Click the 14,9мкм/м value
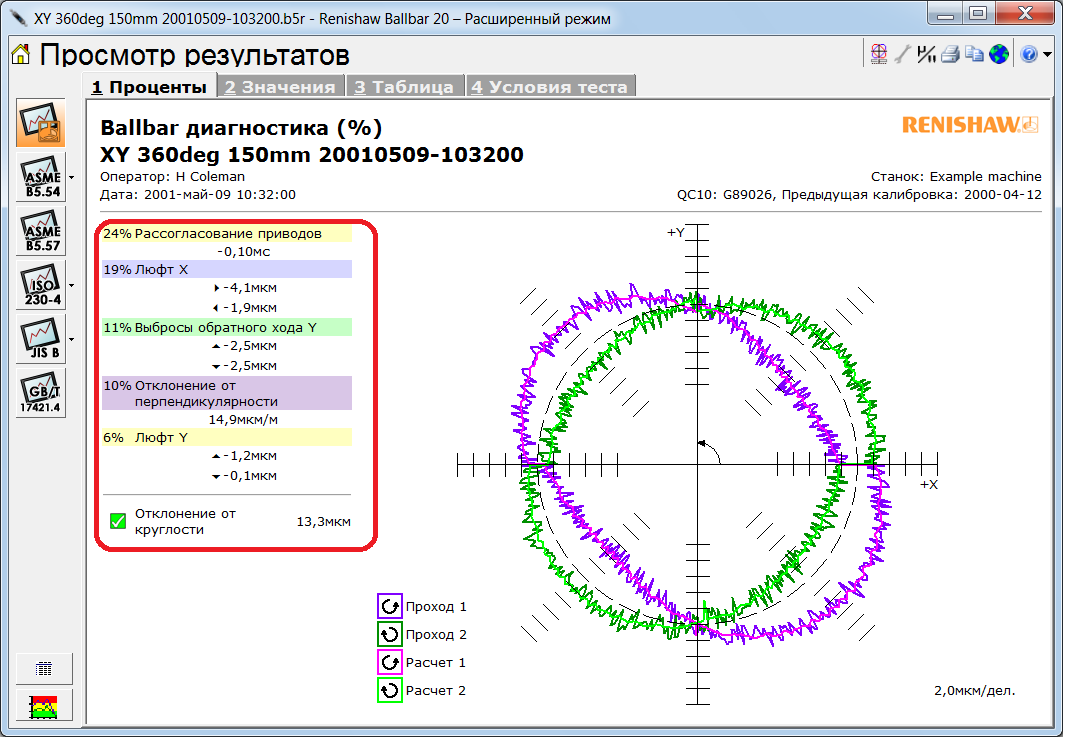This screenshot has width=1065, height=741. tap(243, 419)
